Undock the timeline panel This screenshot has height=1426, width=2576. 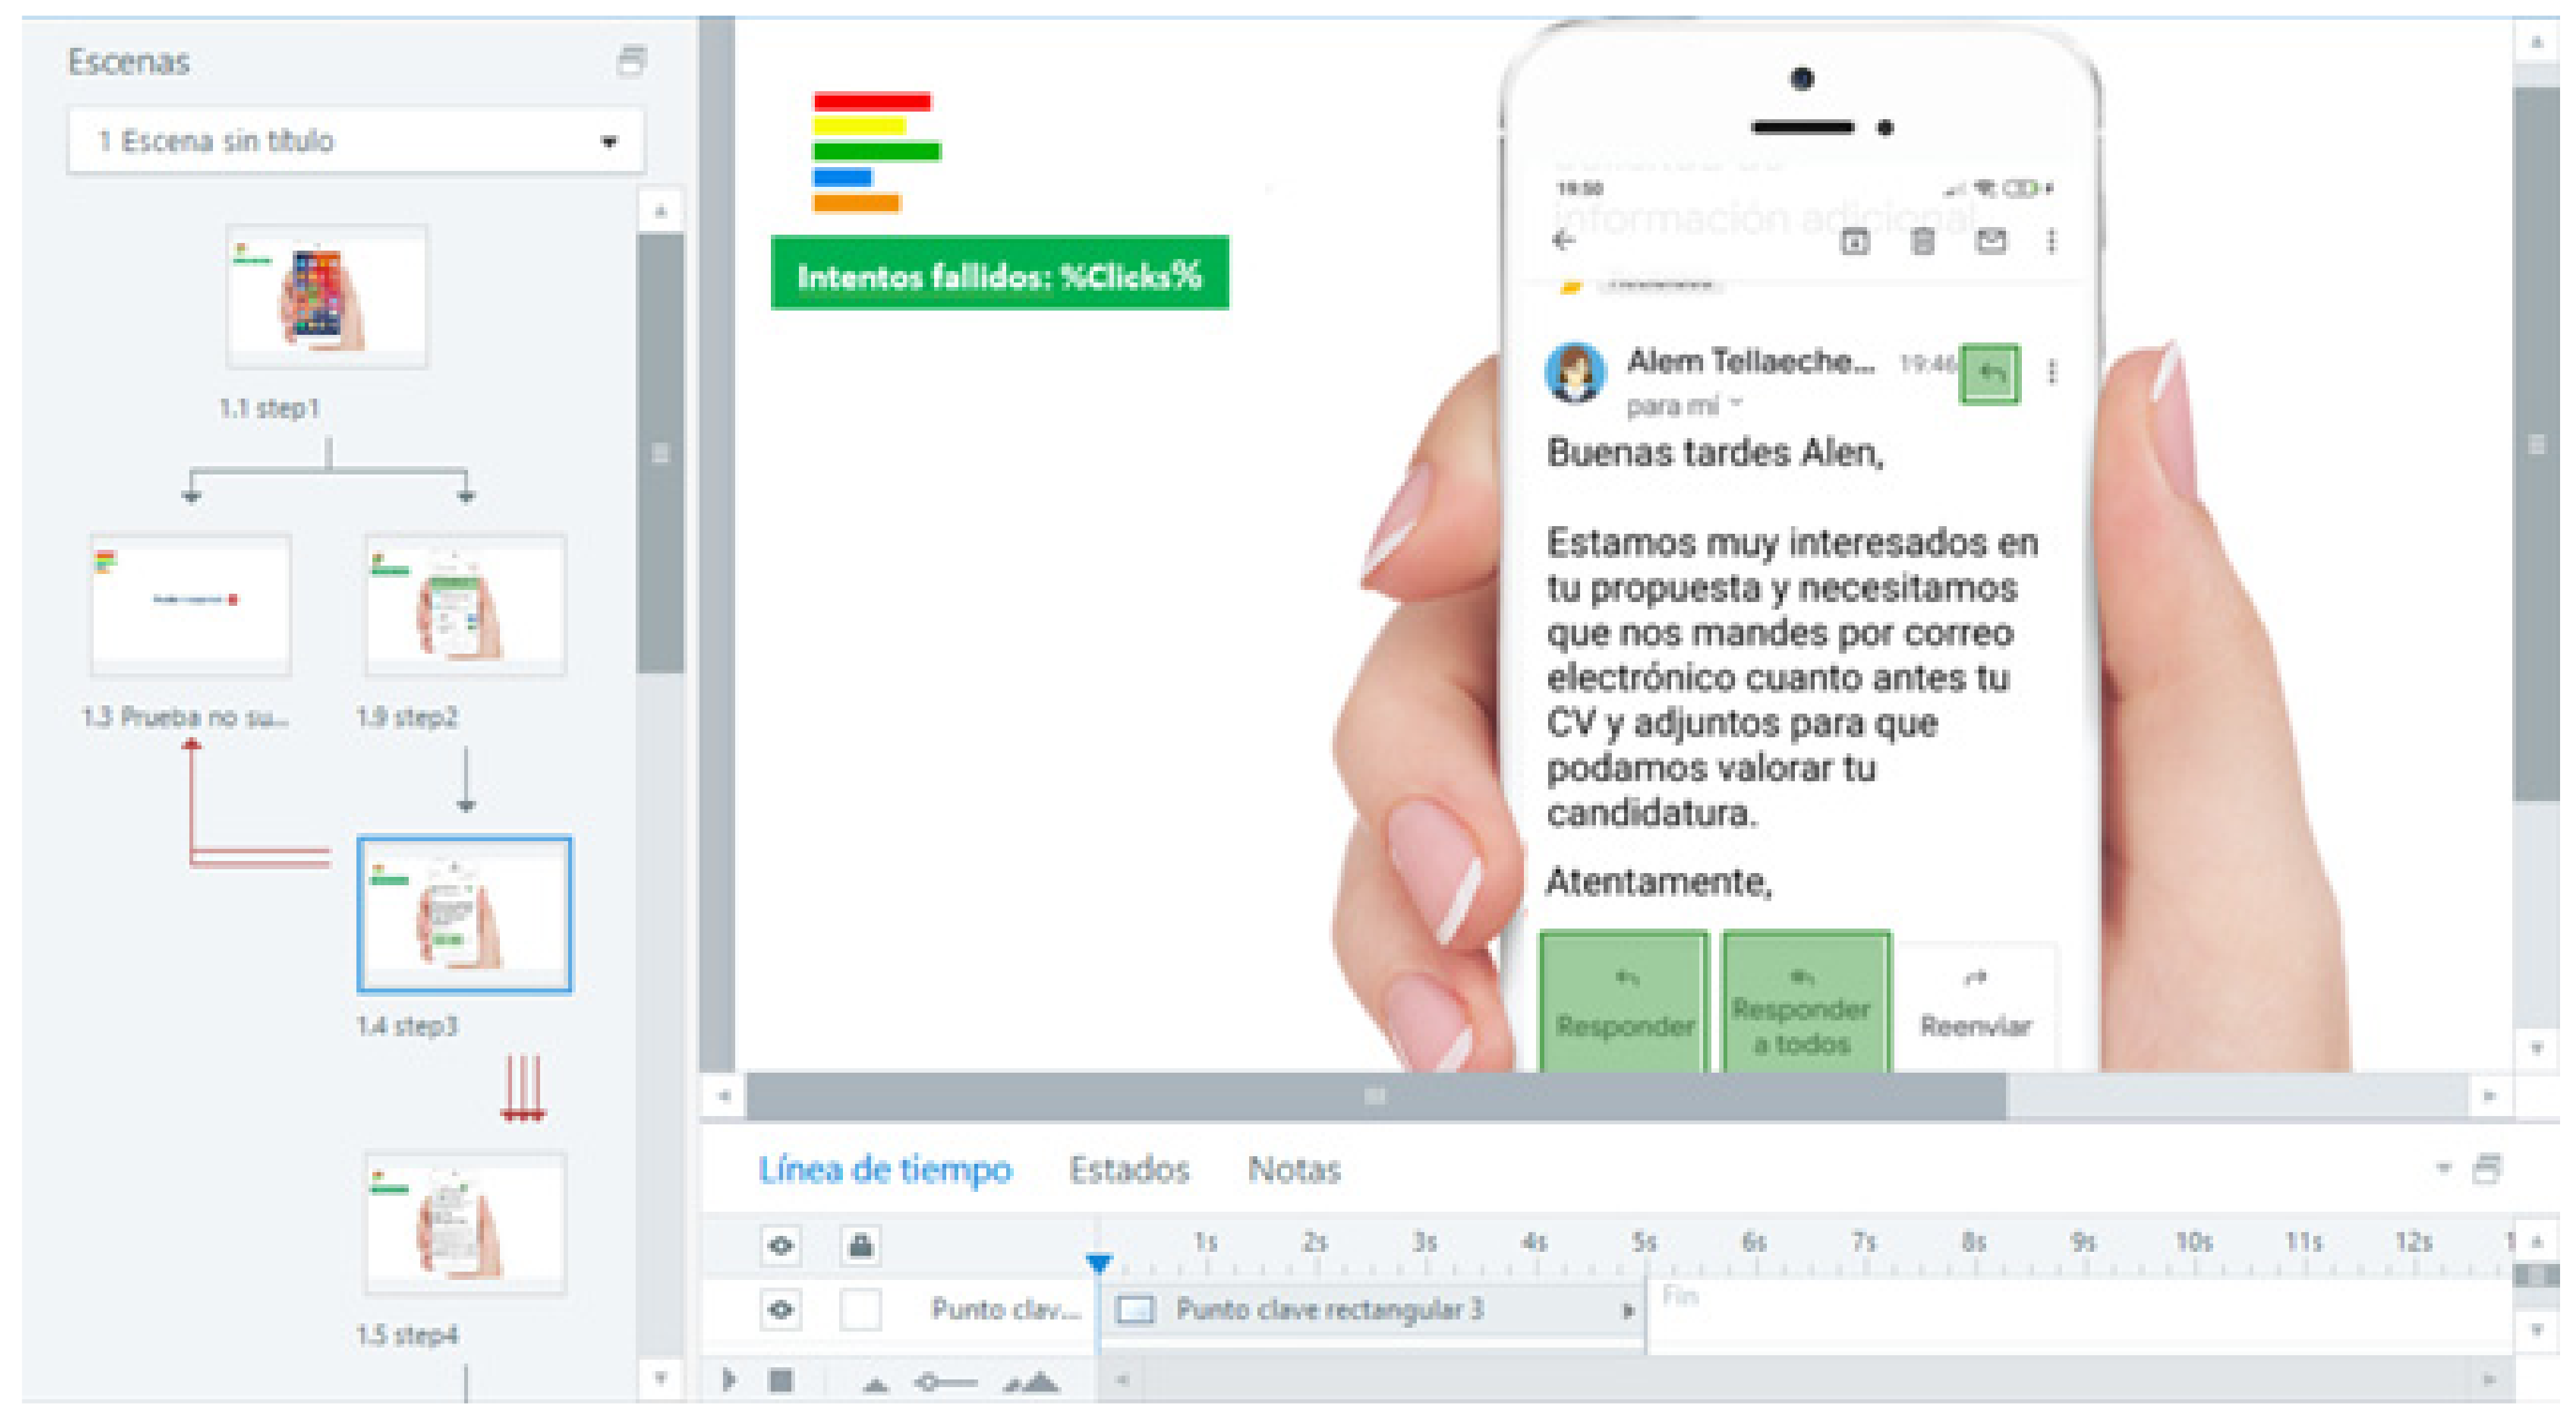coord(2487,1168)
